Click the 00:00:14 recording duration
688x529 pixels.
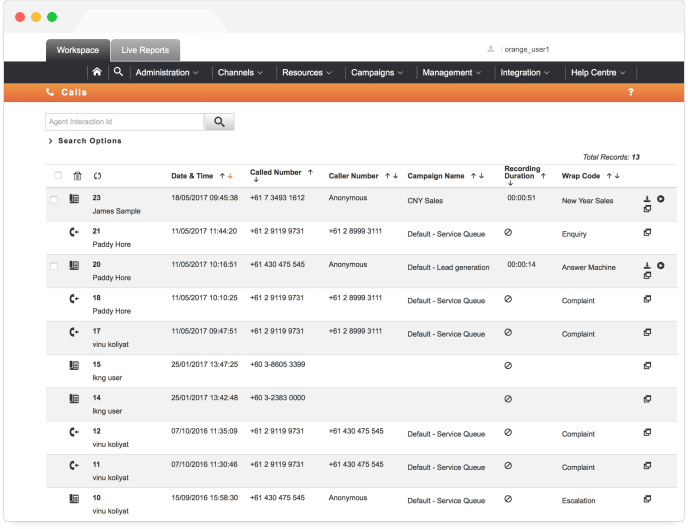(521, 264)
